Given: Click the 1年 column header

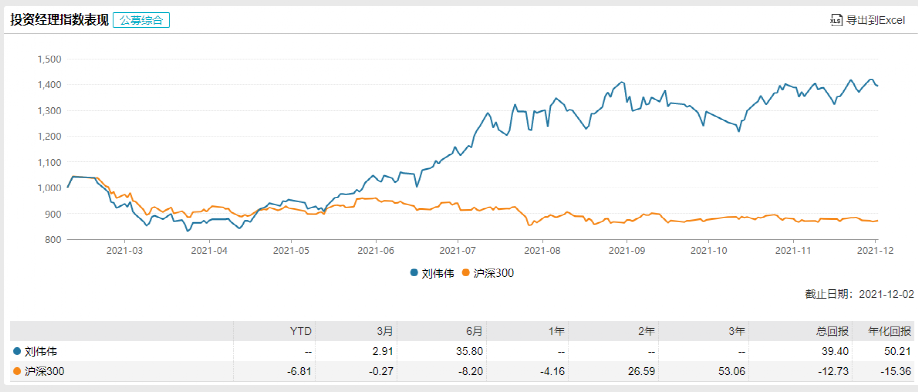Looking at the screenshot, I should [556, 331].
